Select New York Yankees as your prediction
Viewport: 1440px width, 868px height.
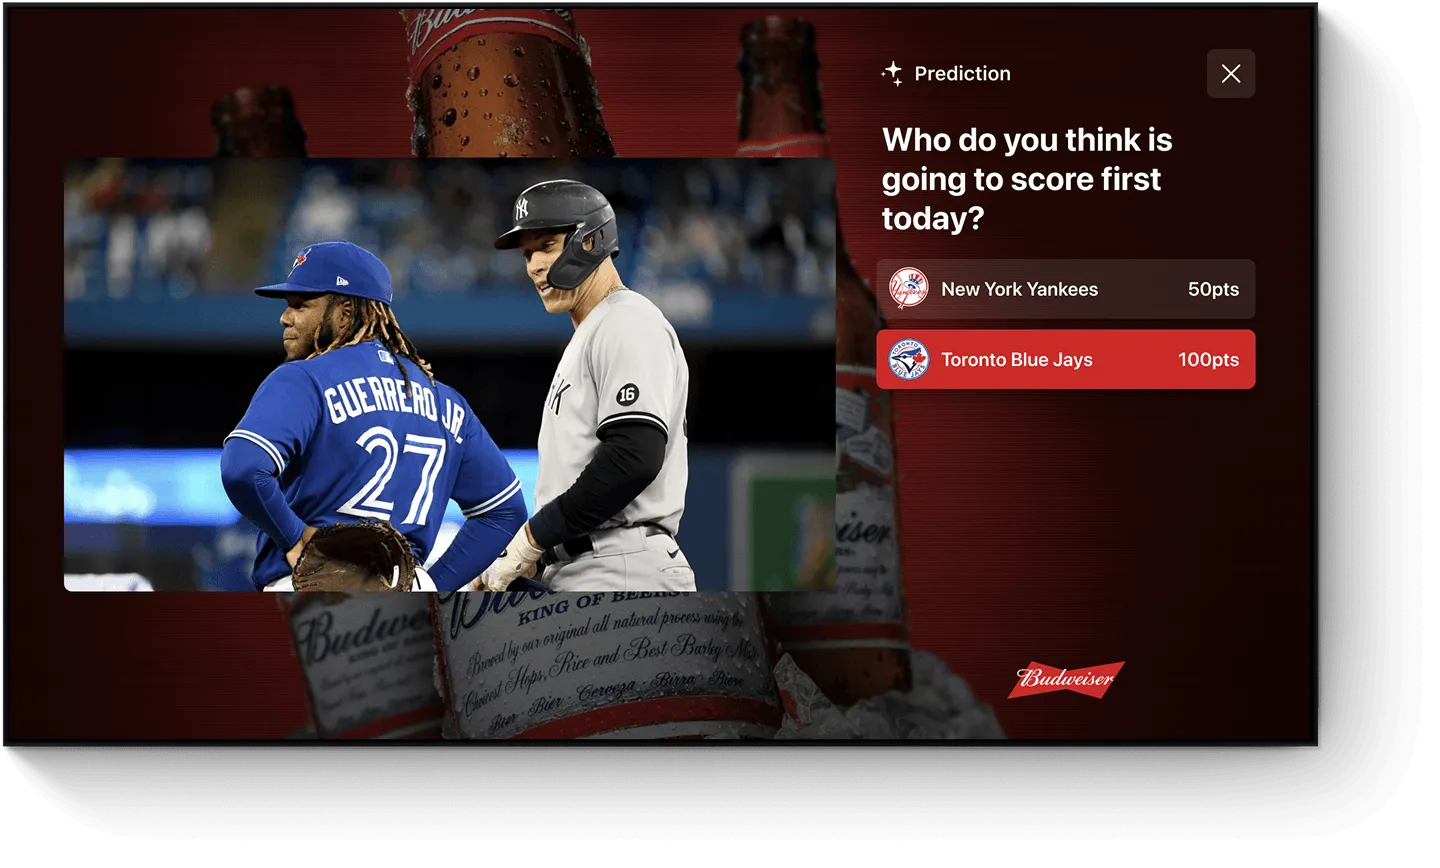1065,289
